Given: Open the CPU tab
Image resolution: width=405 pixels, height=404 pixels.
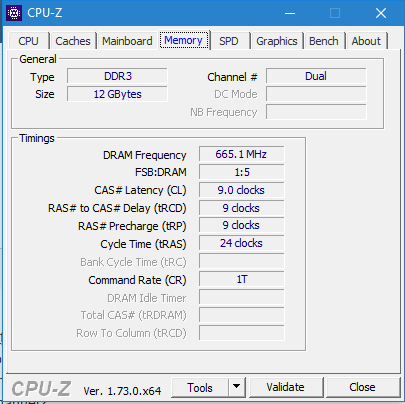Looking at the screenshot, I should point(28,41).
